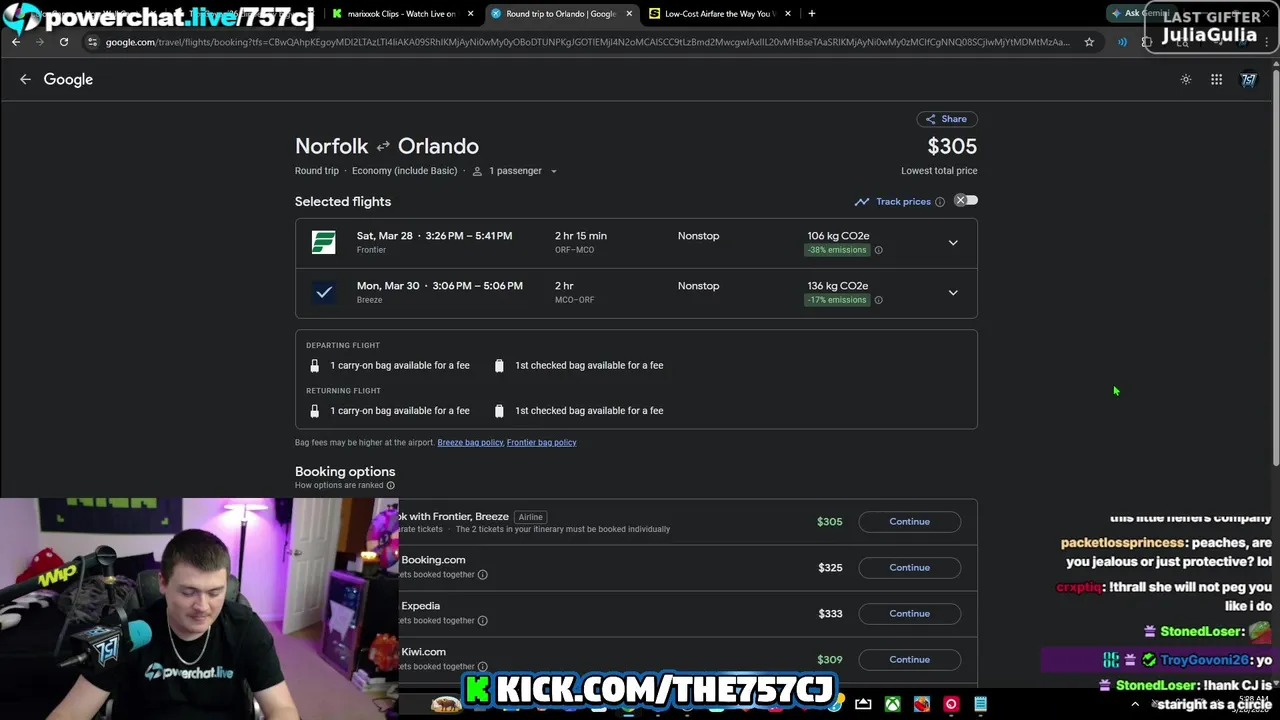This screenshot has width=1280, height=720.
Task: Click departing 1st checked bag fee text
Action: (589, 365)
